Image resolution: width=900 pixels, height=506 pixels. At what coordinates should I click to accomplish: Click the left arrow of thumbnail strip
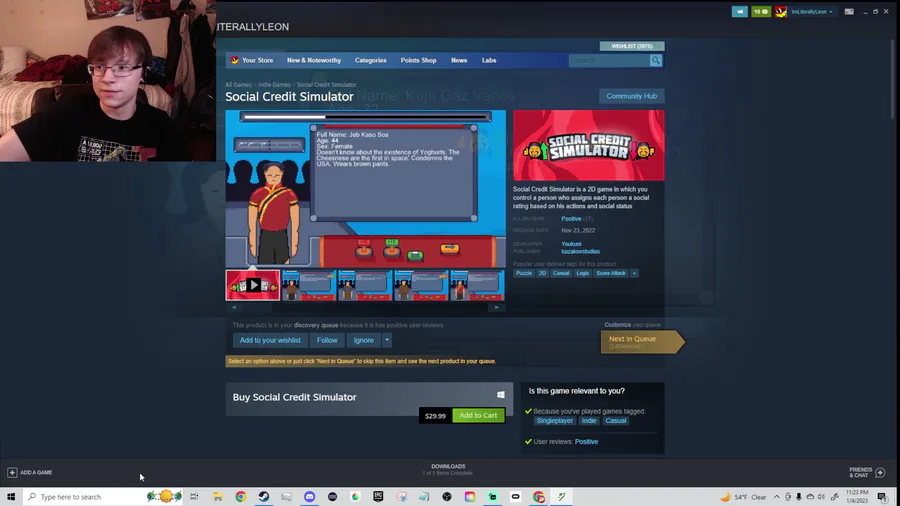(234, 308)
